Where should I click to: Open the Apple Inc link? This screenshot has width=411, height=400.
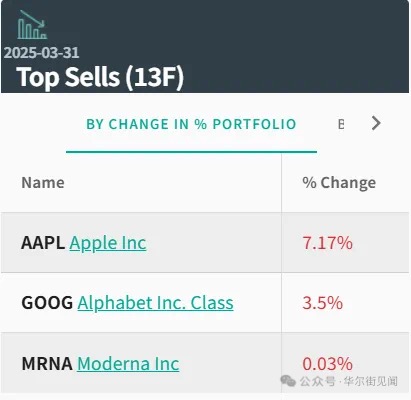click(x=108, y=243)
